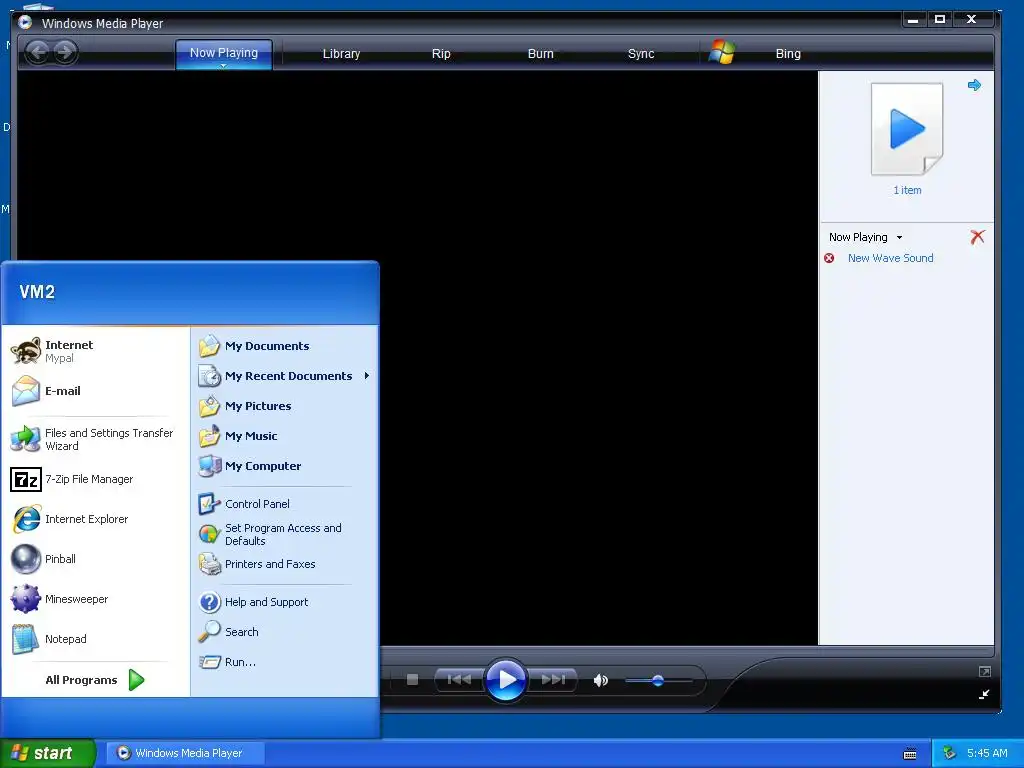This screenshot has height=768, width=1024.
Task: Expand All Programs with the green arrow
Action: coord(136,680)
